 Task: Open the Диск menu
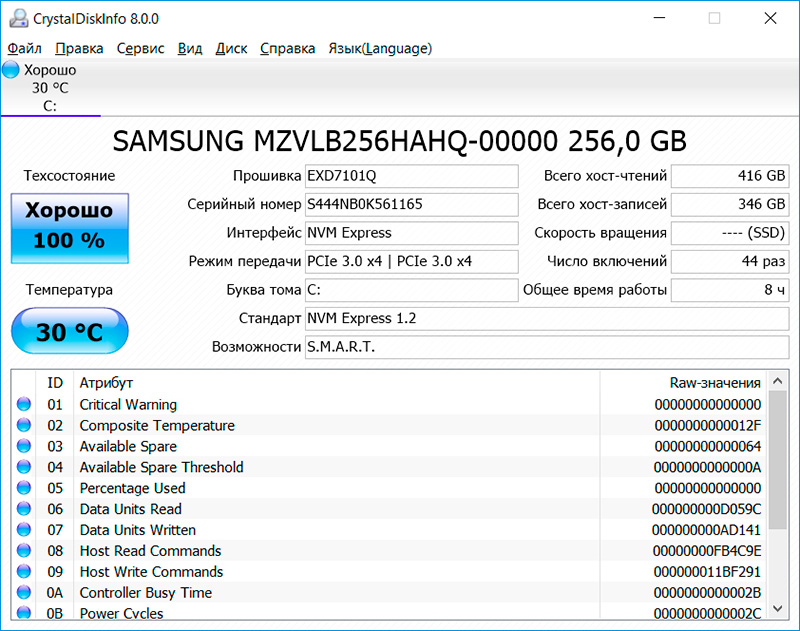(x=231, y=48)
